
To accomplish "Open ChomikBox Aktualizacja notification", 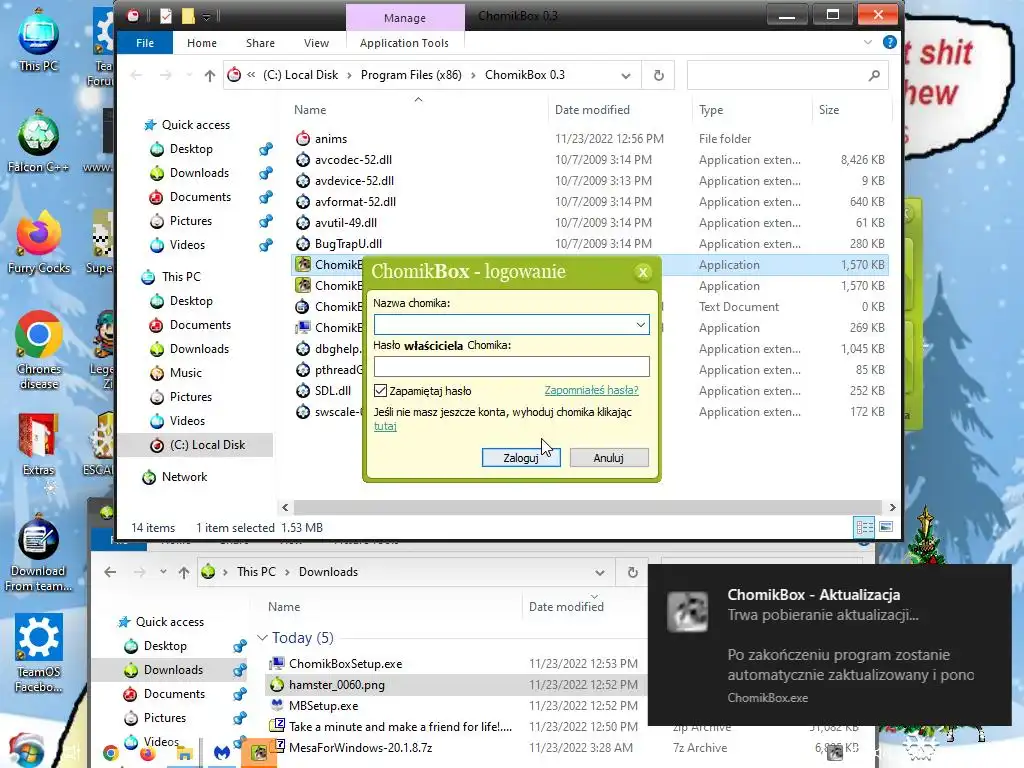I will coord(829,645).
